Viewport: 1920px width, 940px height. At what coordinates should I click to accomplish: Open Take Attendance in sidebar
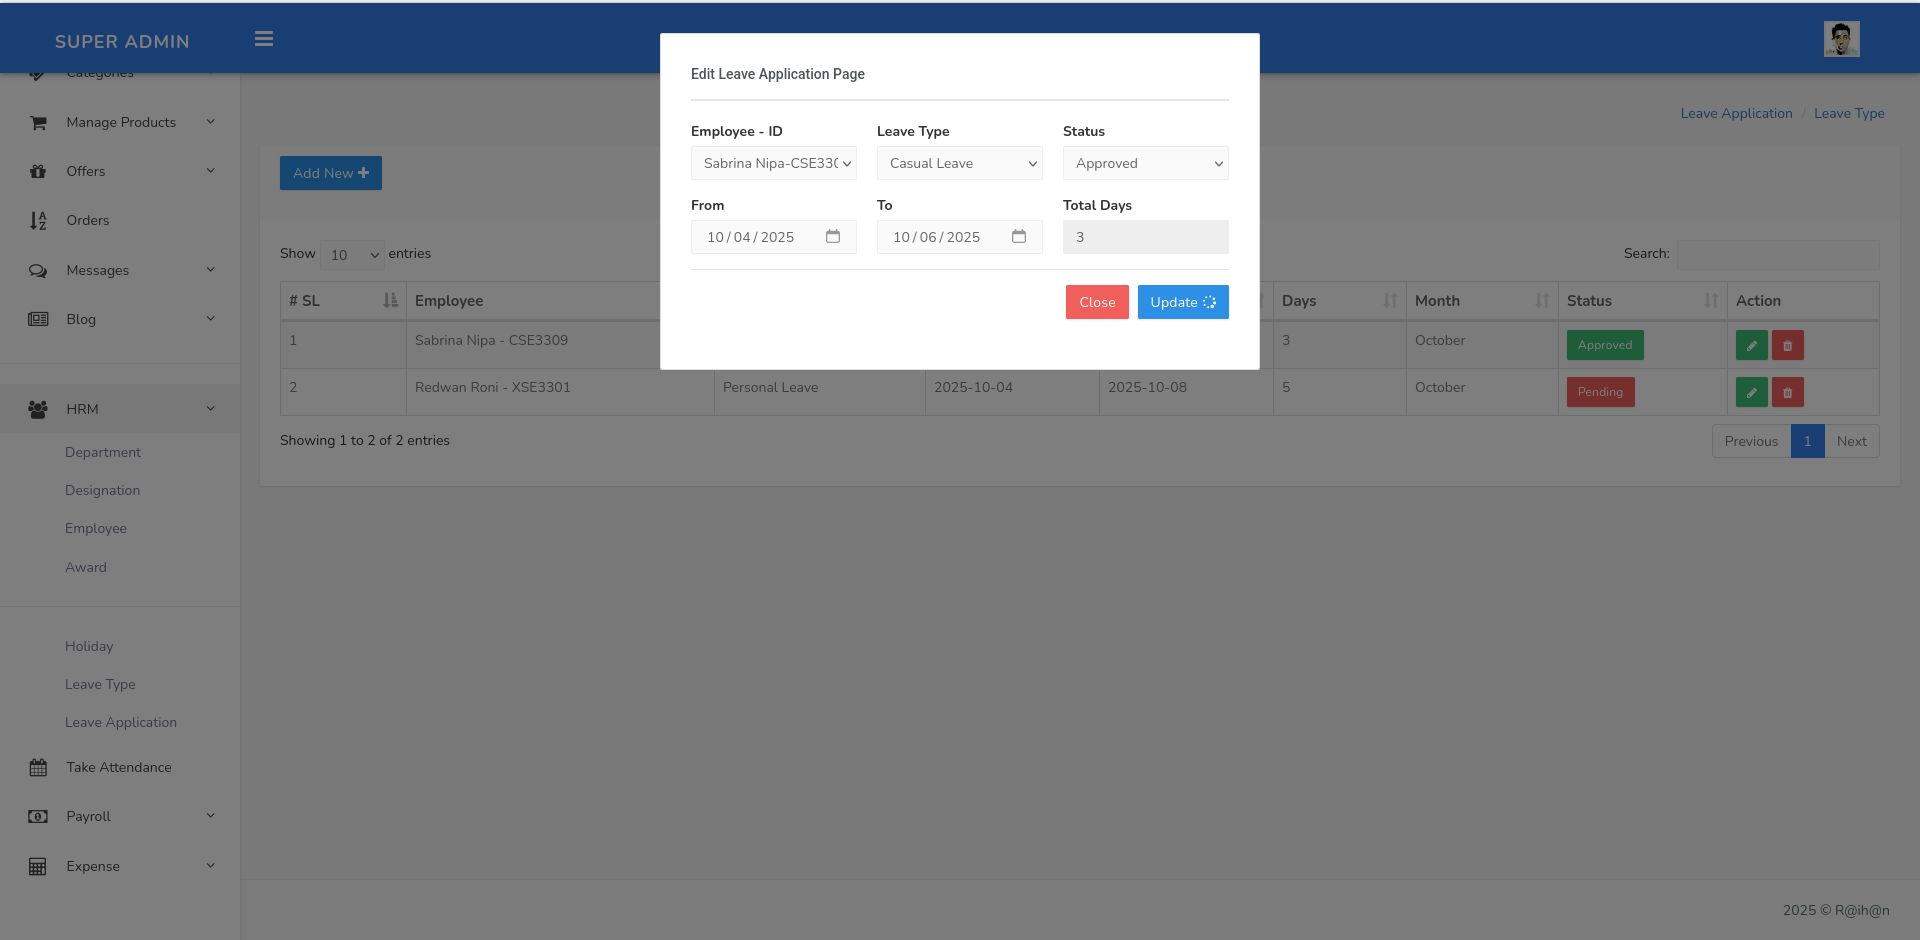[119, 768]
